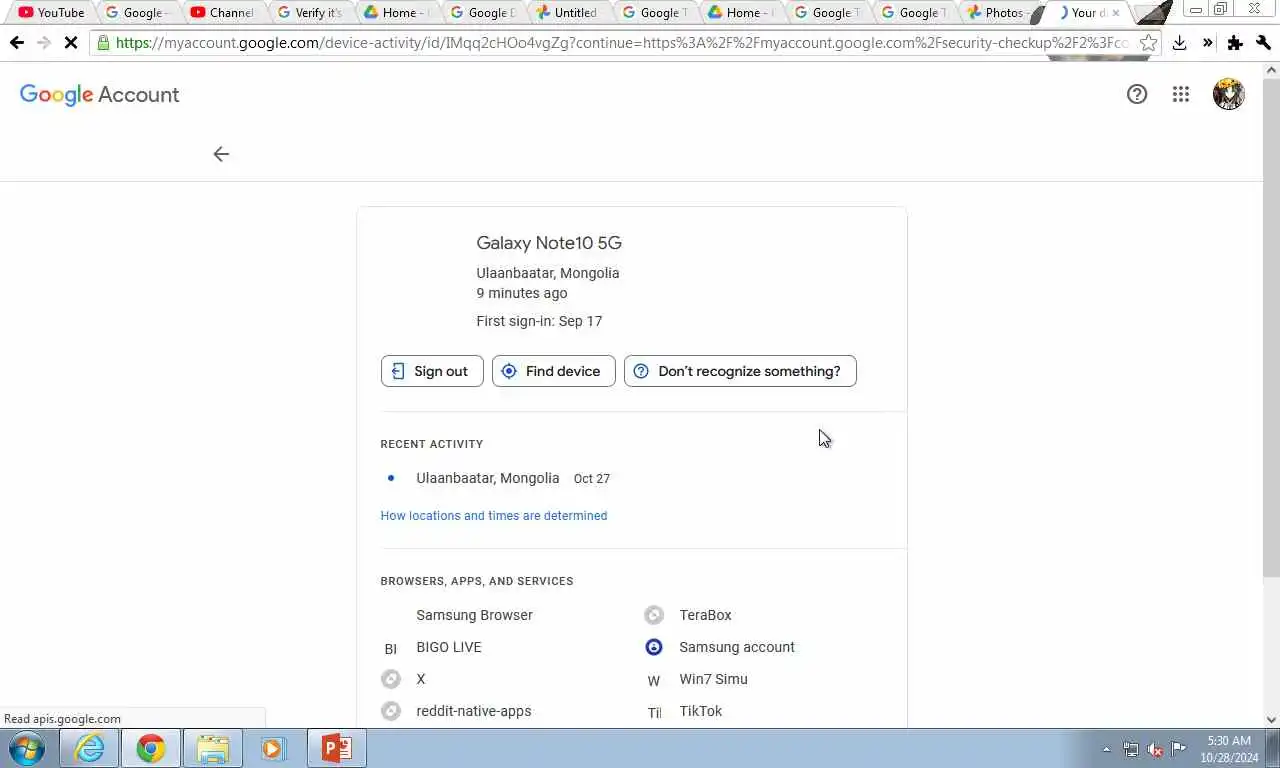Click the network tray icon

click(x=1131, y=749)
